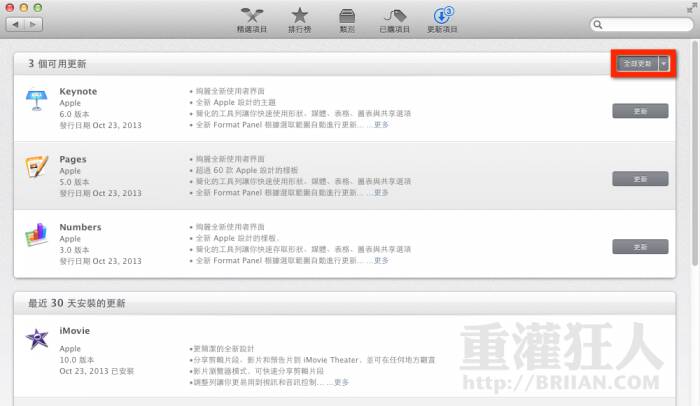This screenshot has height=406, width=700.
Task: Open the Numbers app title
Action: point(80,227)
